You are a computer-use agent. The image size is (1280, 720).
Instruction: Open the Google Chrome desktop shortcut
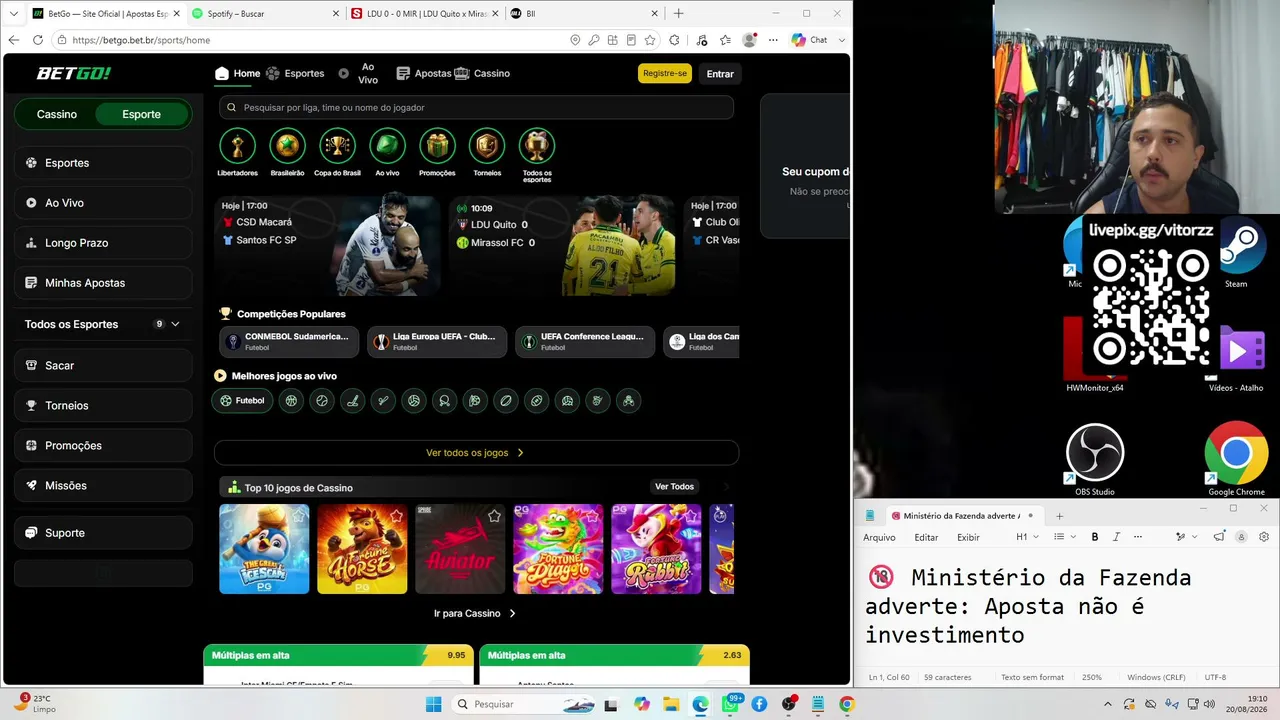point(1236,460)
